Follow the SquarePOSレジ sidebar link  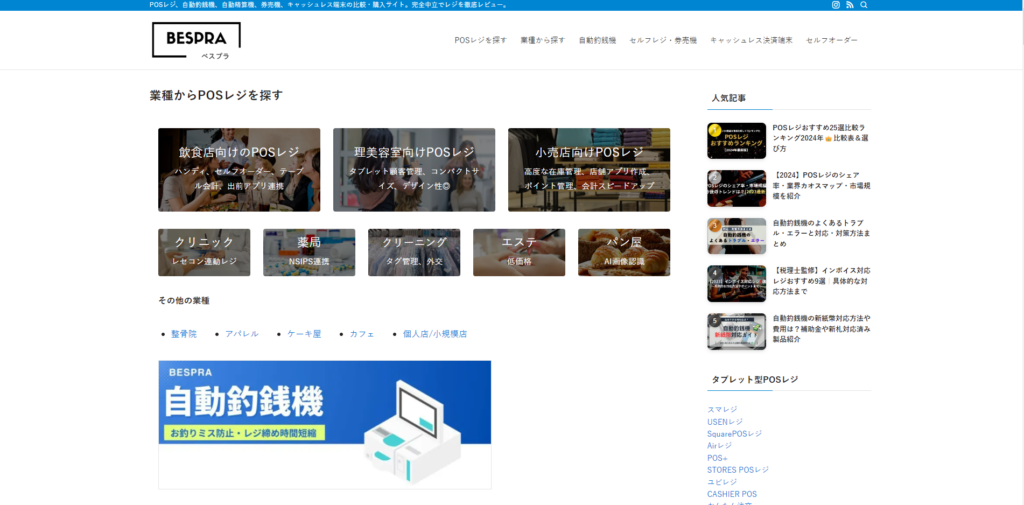734,433
